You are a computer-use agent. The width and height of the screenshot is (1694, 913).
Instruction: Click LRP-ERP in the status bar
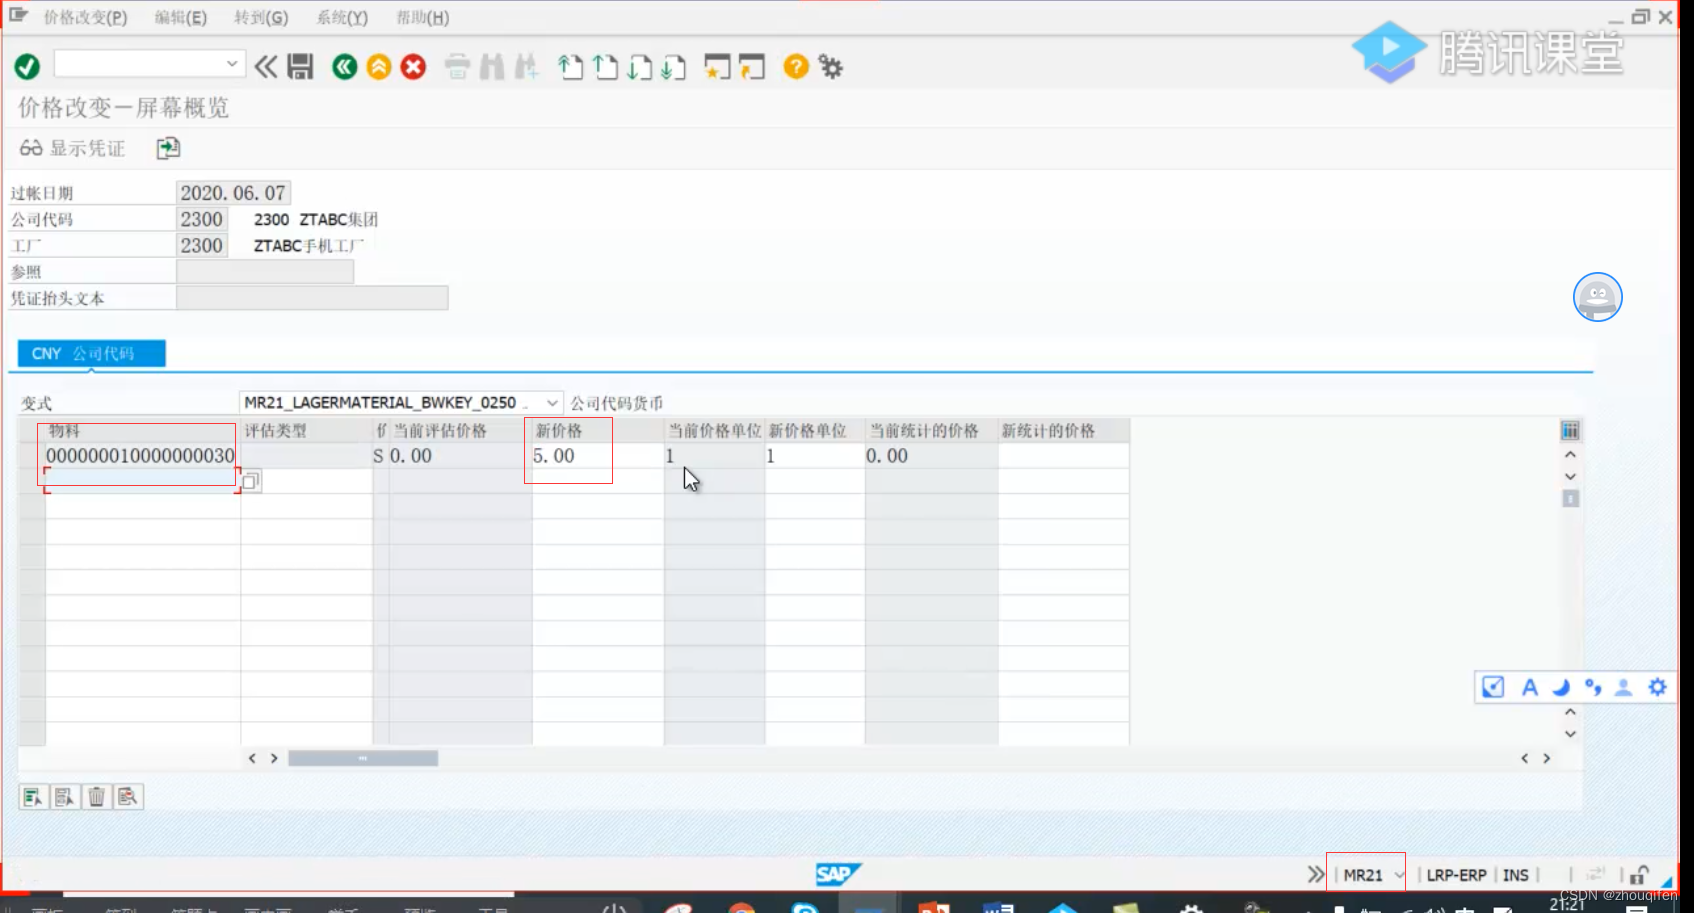click(x=1456, y=875)
